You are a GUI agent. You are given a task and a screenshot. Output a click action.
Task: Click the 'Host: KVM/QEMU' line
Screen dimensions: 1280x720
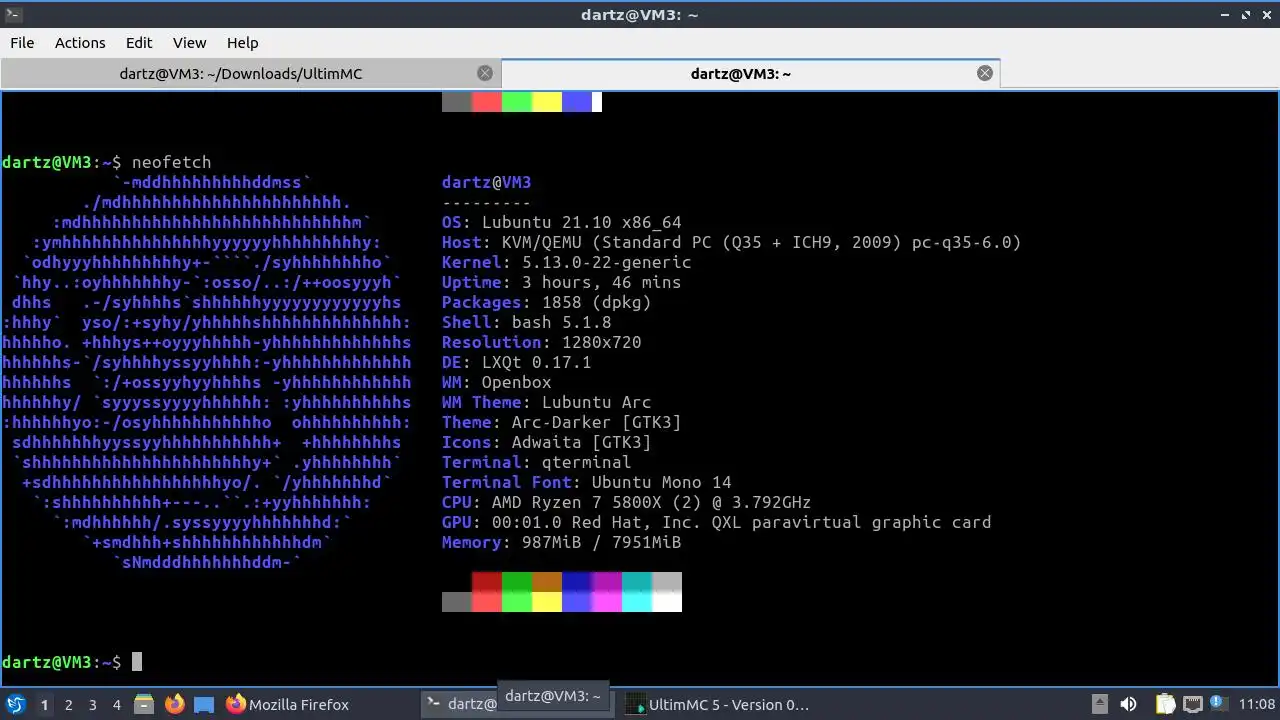coord(731,242)
